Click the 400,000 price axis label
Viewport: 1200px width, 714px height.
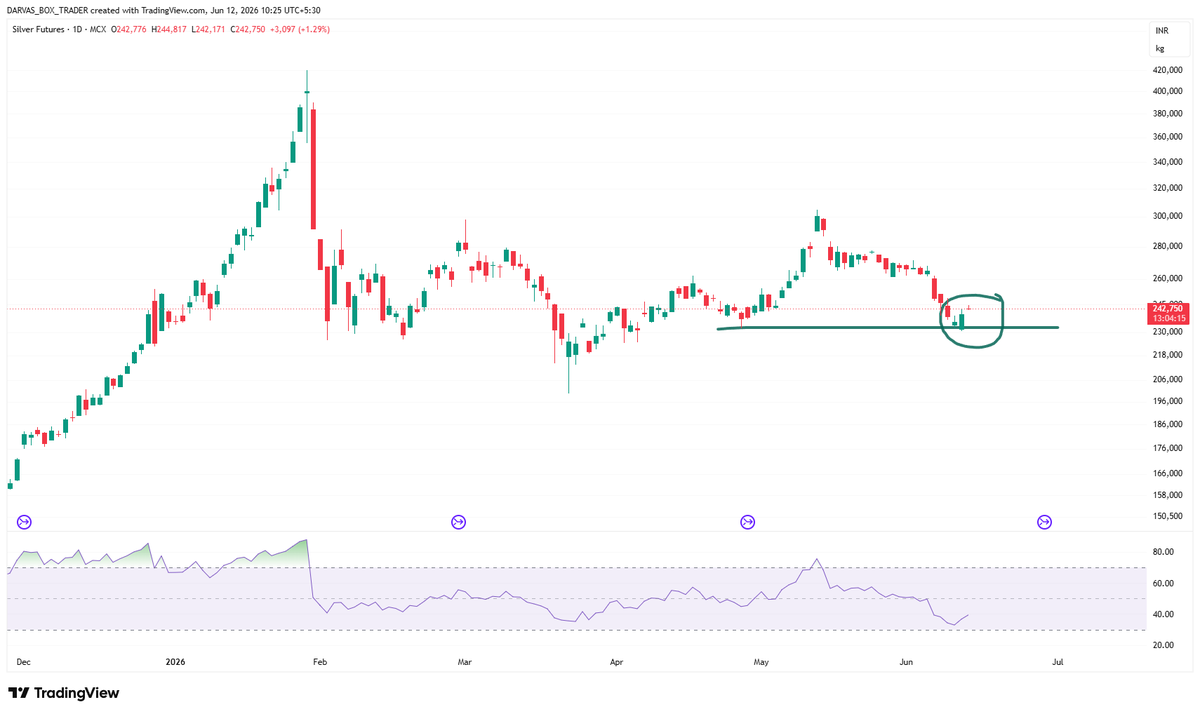[1169, 91]
